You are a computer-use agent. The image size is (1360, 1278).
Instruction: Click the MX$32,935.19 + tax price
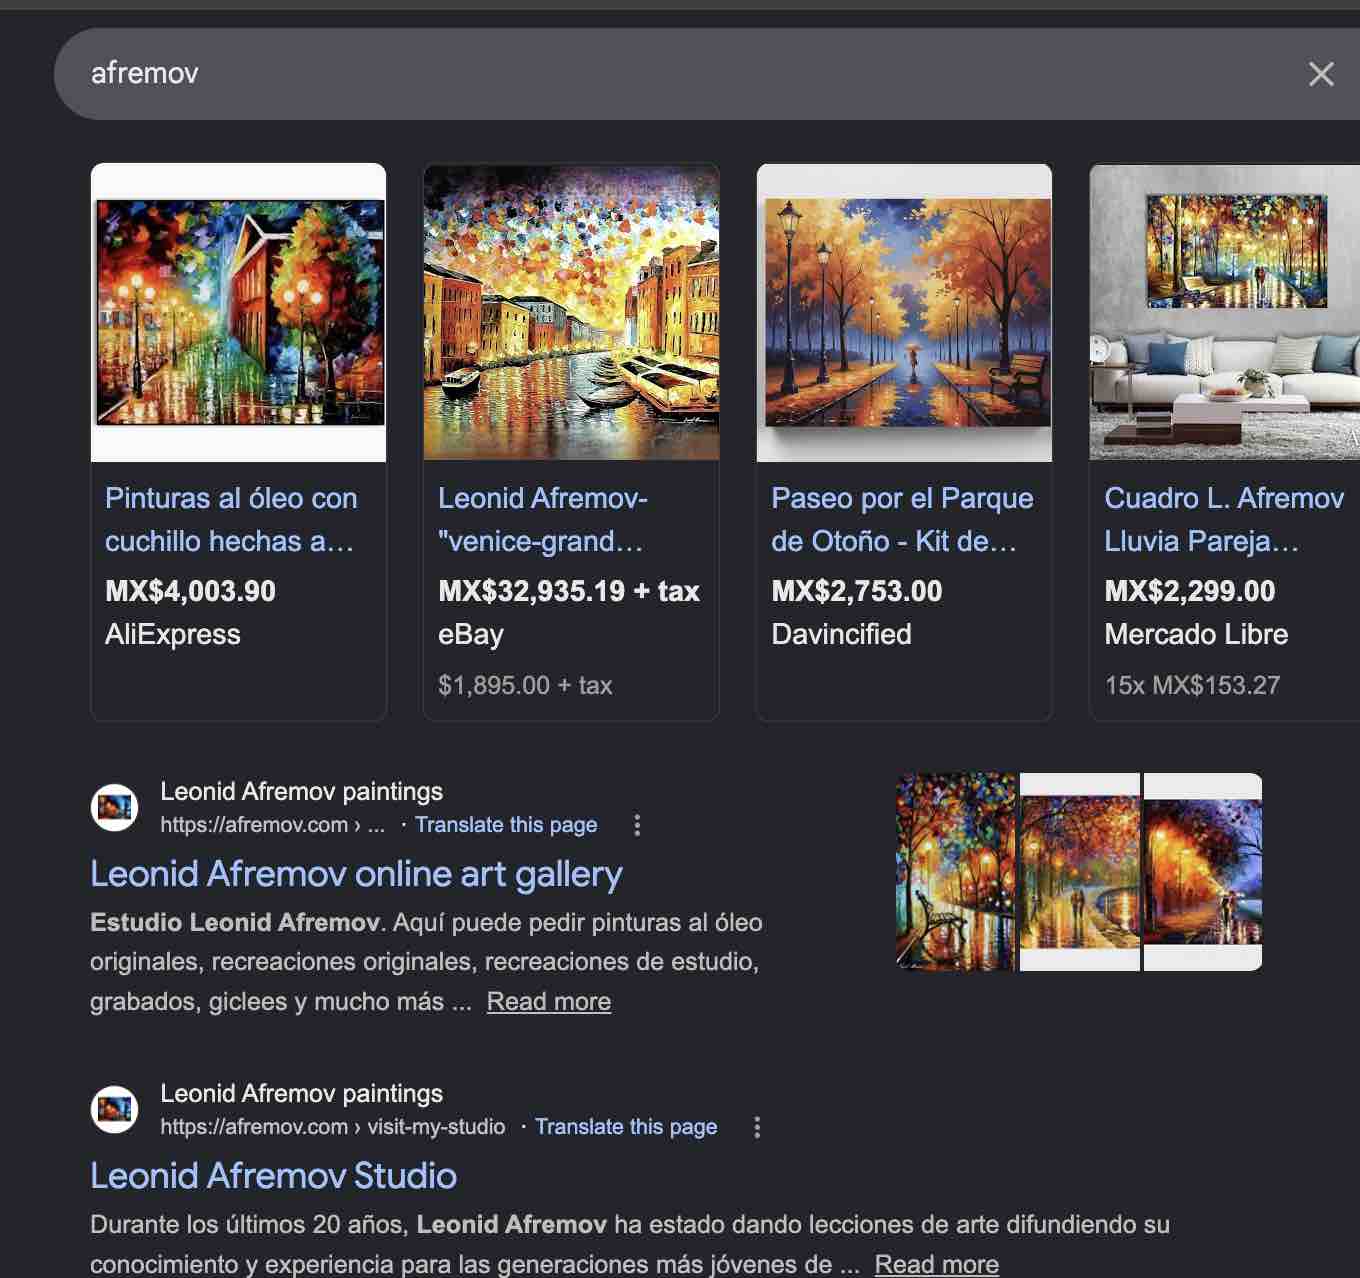[x=569, y=591]
